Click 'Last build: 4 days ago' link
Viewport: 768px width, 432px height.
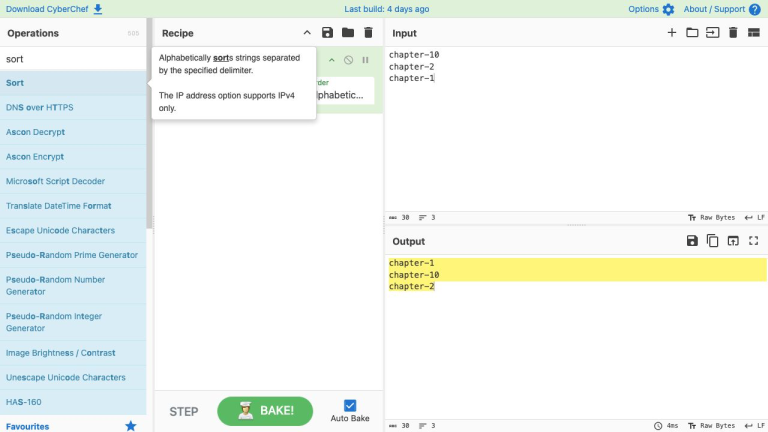(386, 9)
